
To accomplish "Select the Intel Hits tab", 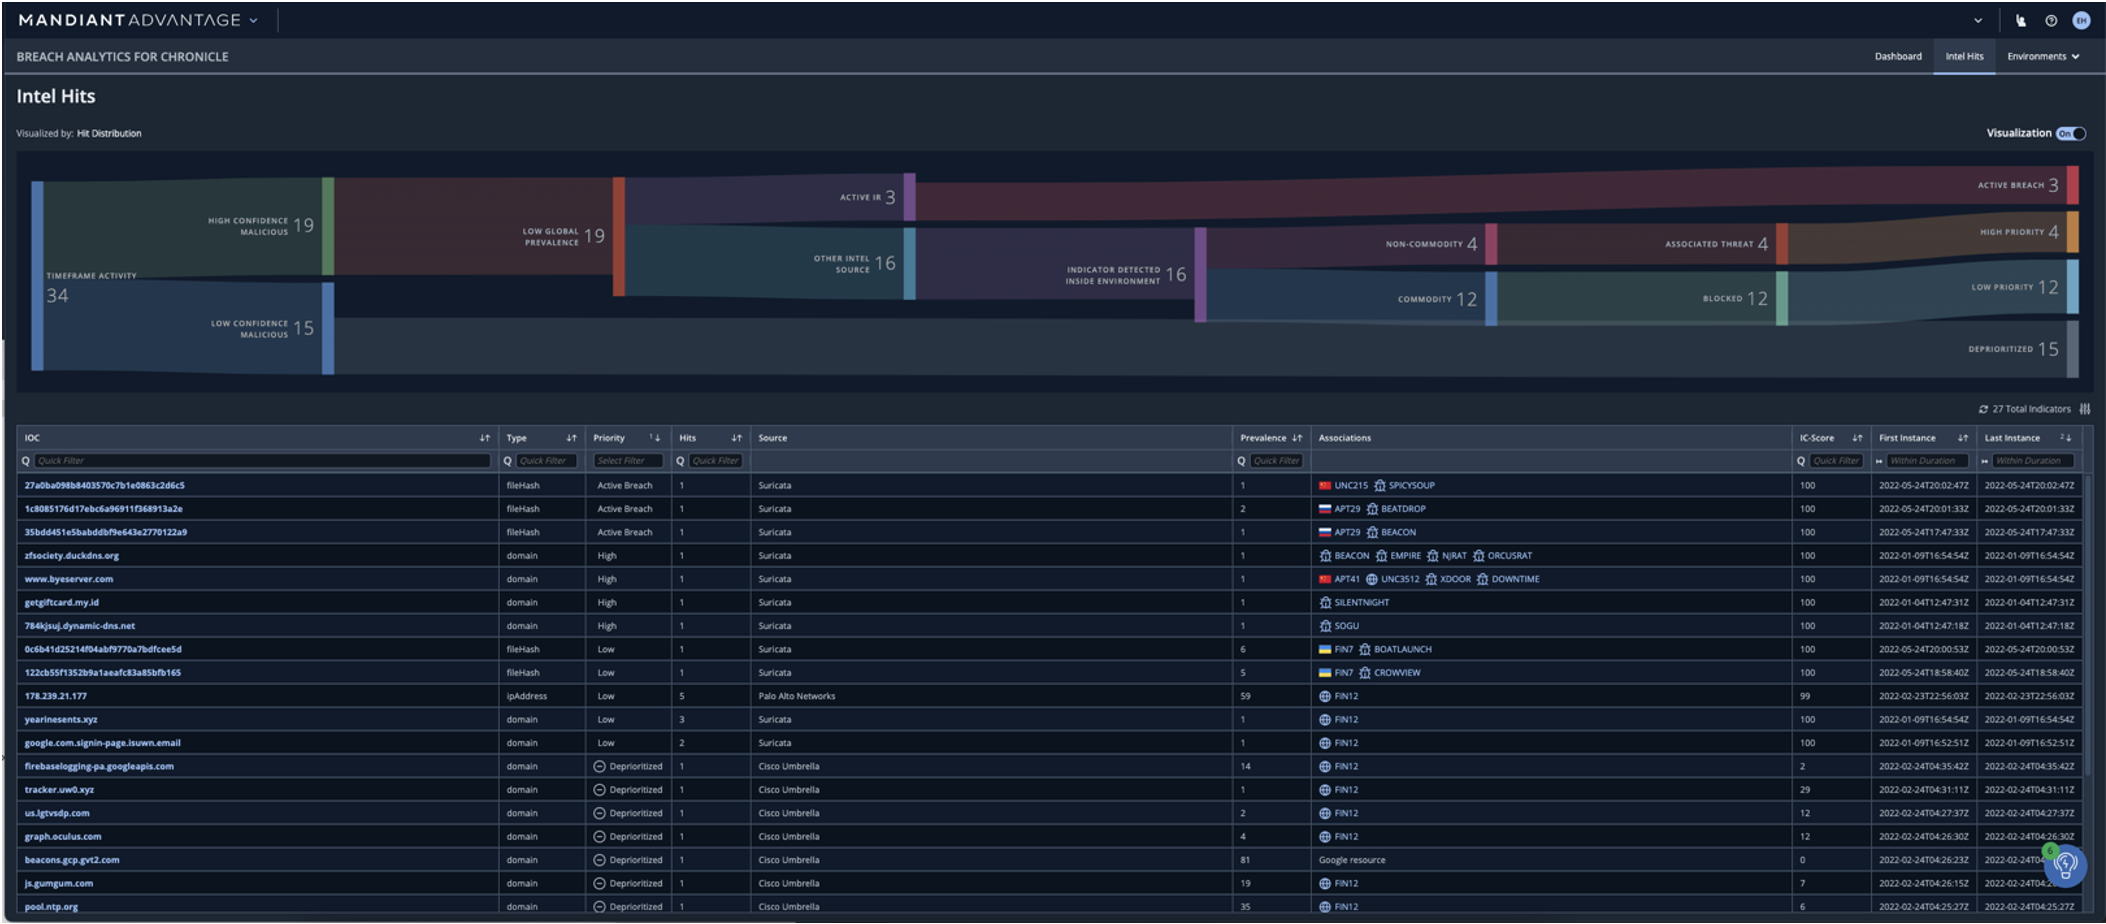I will pos(1964,57).
